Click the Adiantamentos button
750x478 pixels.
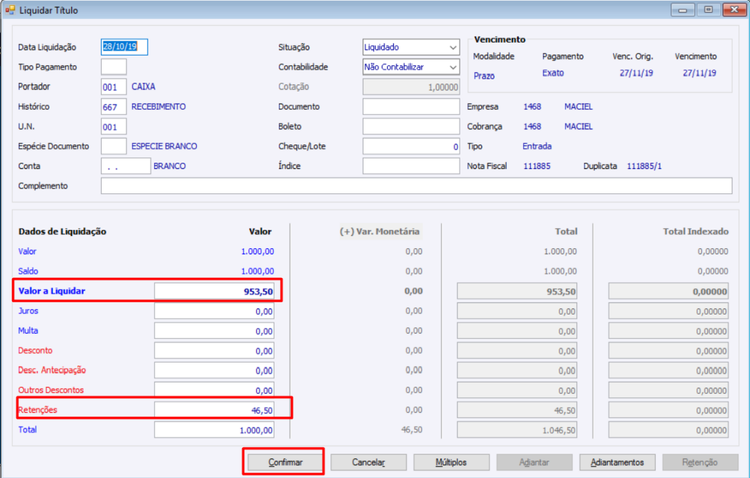617,462
